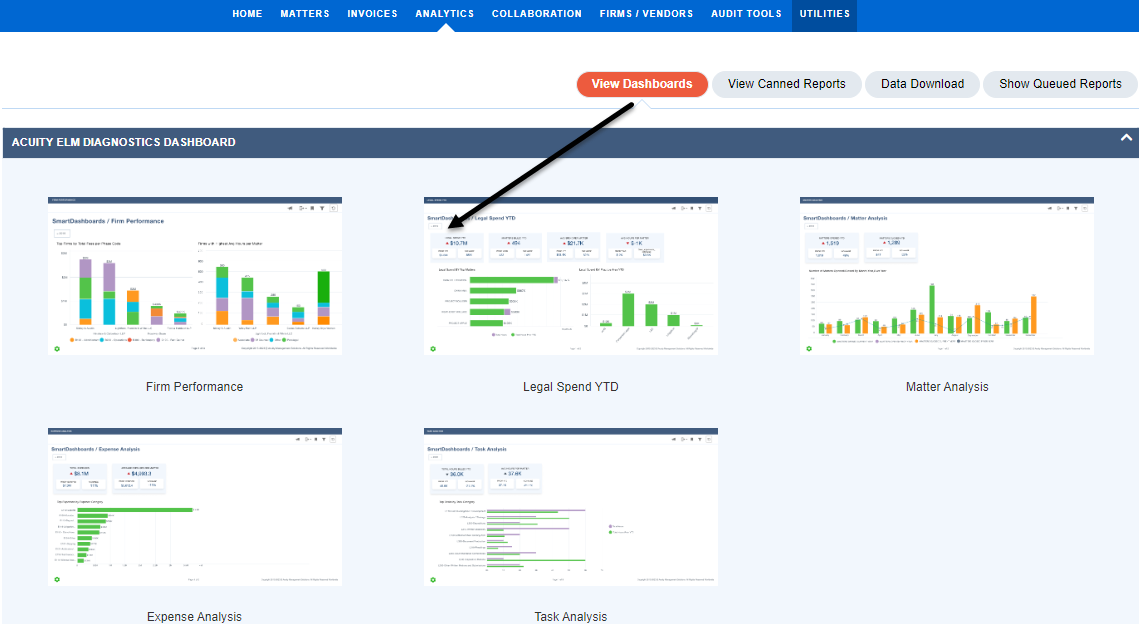Open the AUDIT TOOLS menu

(x=745, y=13)
